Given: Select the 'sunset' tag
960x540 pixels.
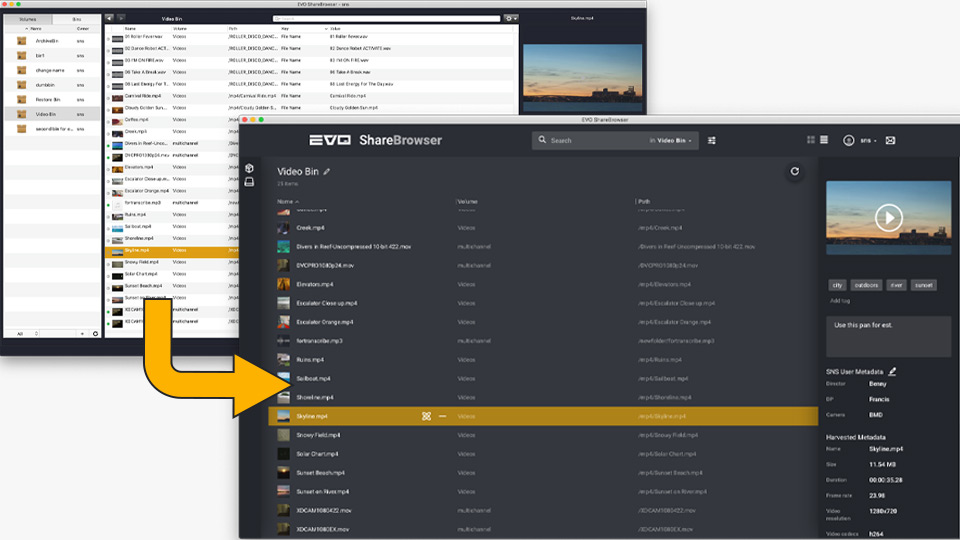Looking at the screenshot, I should pyautogui.click(x=923, y=285).
